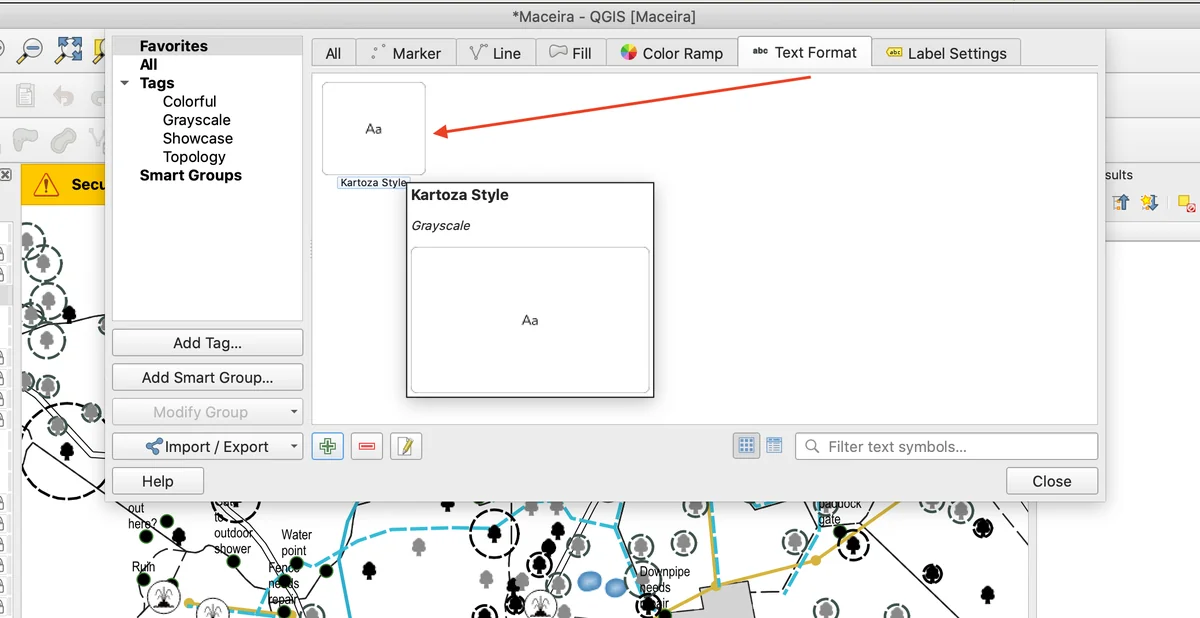This screenshot has width=1200, height=618.
Task: Select the Marker tab
Action: (405, 53)
